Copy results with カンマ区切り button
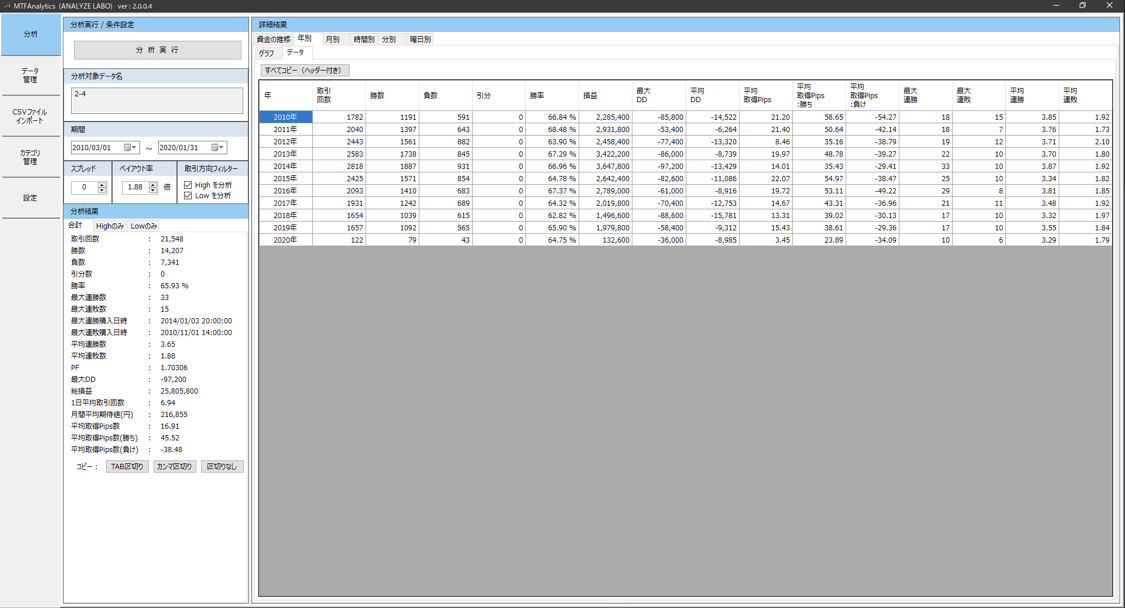The width and height of the screenshot is (1125, 608). (x=174, y=467)
